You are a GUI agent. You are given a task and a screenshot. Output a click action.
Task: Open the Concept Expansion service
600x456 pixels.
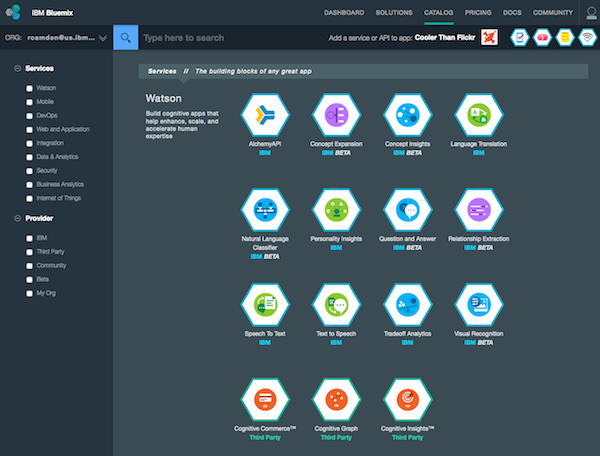pos(336,115)
